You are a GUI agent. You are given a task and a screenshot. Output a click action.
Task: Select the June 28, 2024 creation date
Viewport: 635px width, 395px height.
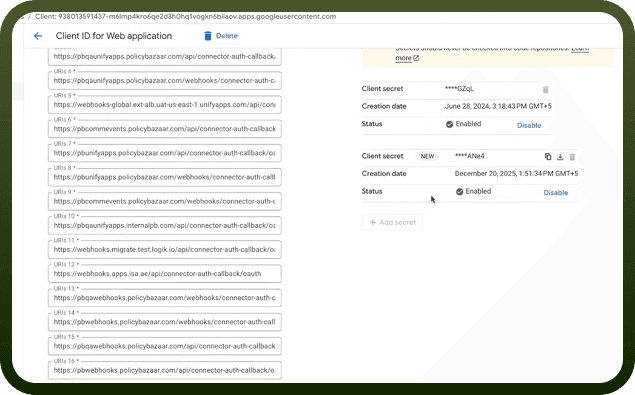498,106
